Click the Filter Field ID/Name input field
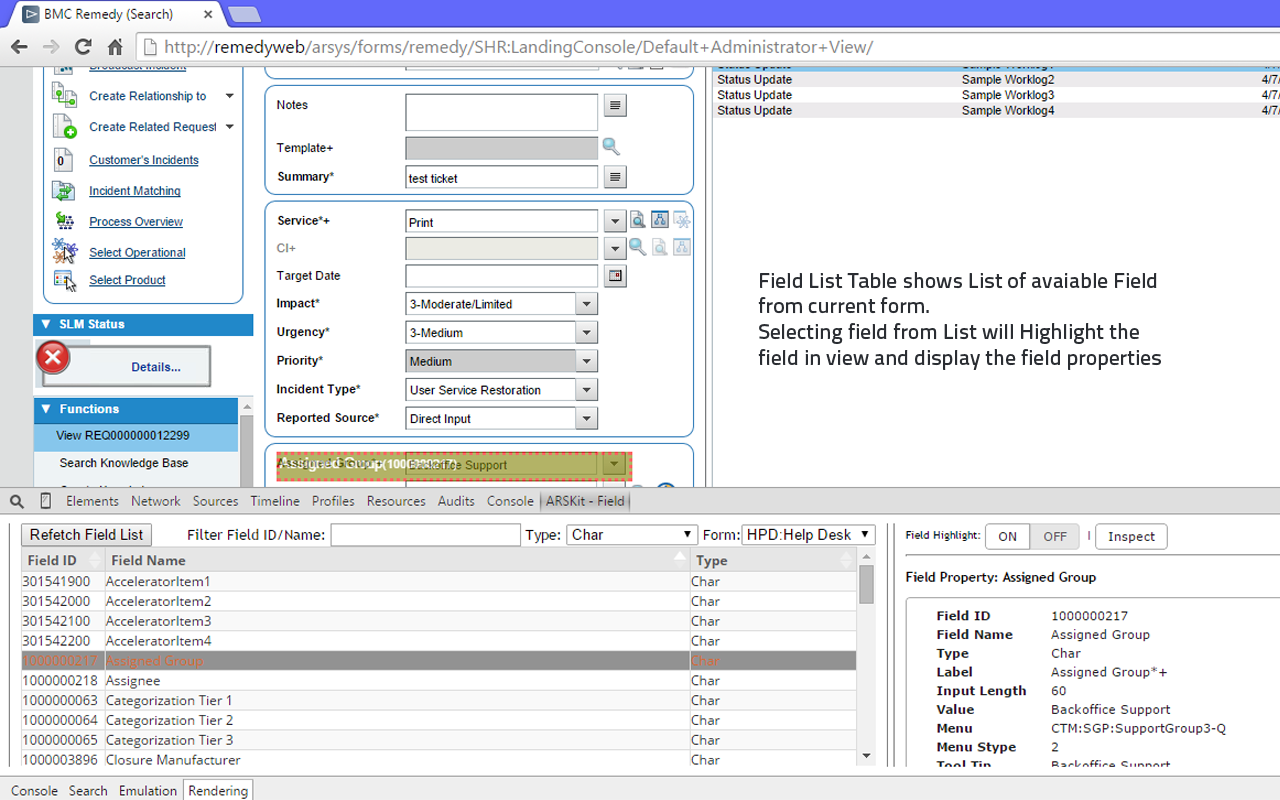This screenshot has height=800, width=1280. [x=425, y=534]
